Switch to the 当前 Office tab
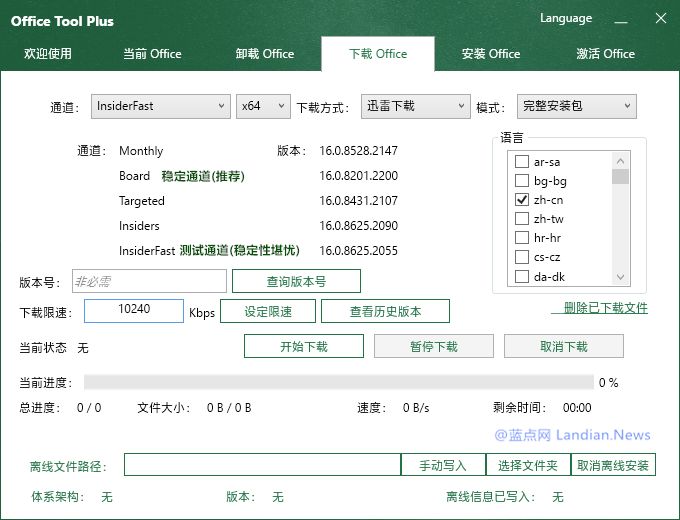 coord(152,54)
